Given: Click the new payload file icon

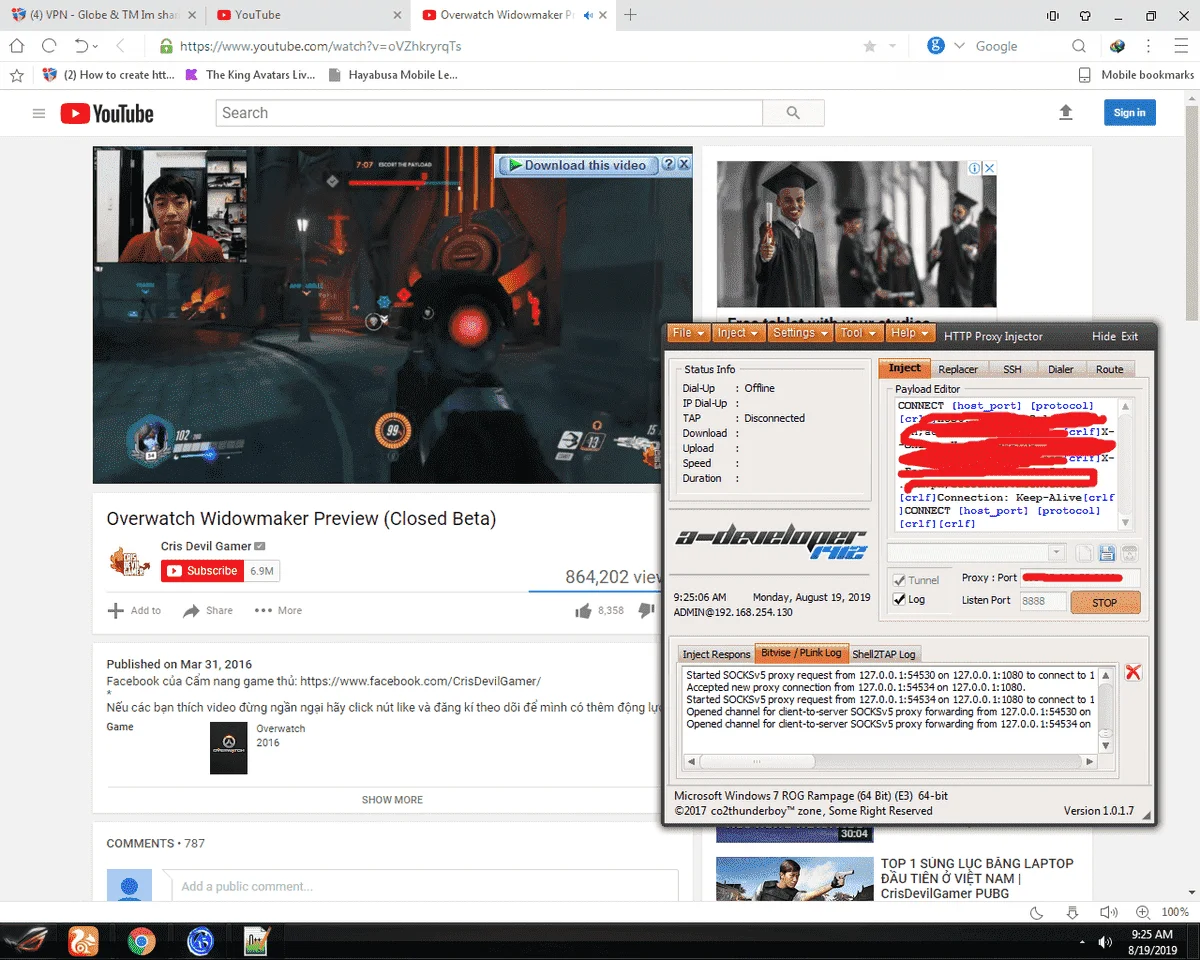Looking at the screenshot, I should click(1084, 553).
